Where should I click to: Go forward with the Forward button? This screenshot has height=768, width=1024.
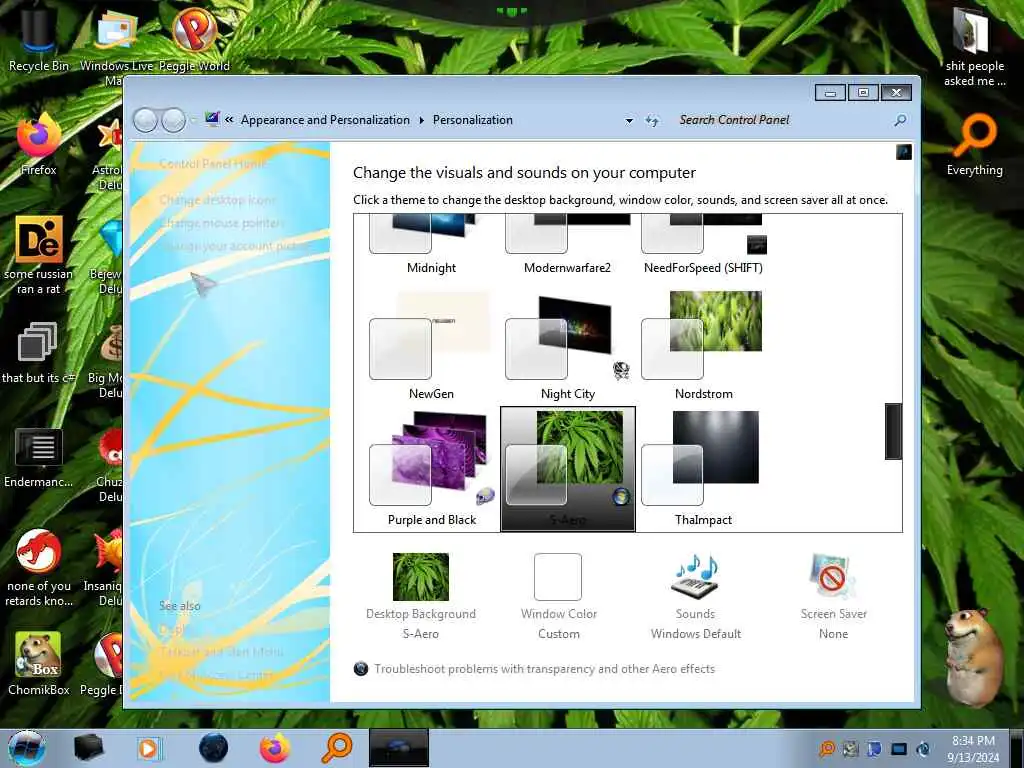[x=173, y=120]
